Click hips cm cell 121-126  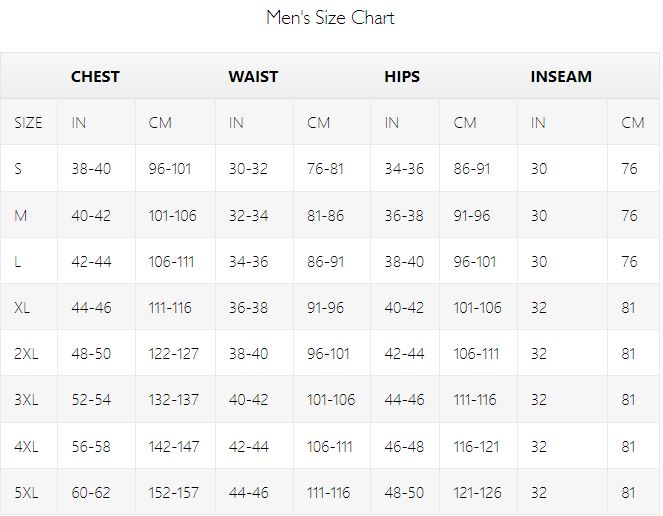(x=477, y=492)
